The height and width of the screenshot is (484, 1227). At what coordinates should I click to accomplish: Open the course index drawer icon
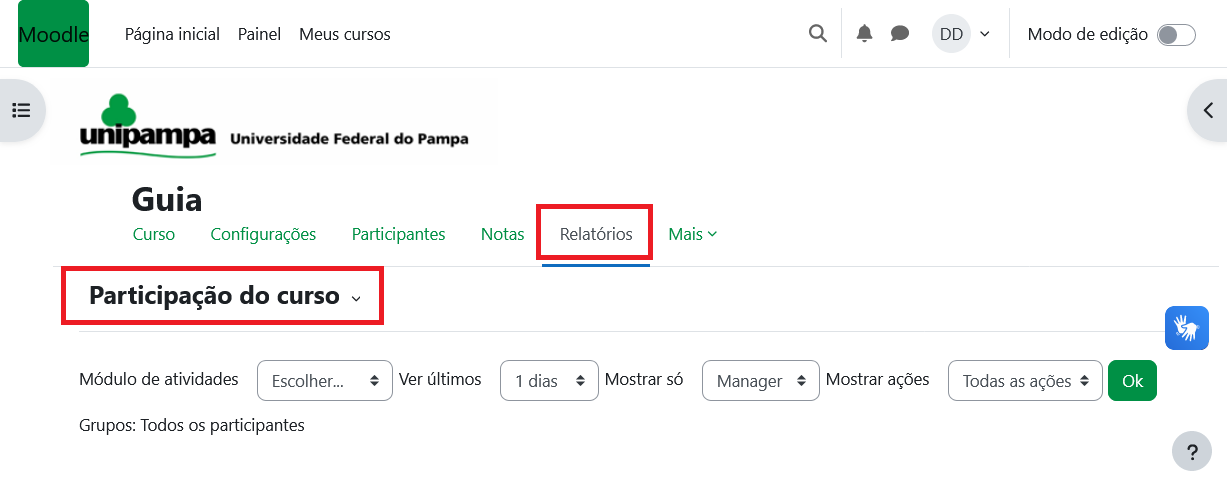tap(21, 110)
